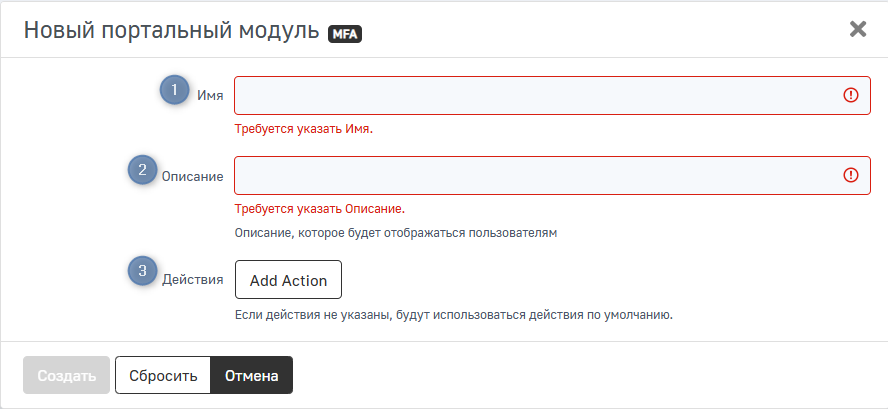Click the 'Новый портальный модуль' dialog title
This screenshot has height=409, width=888.
pyautogui.click(x=171, y=30)
